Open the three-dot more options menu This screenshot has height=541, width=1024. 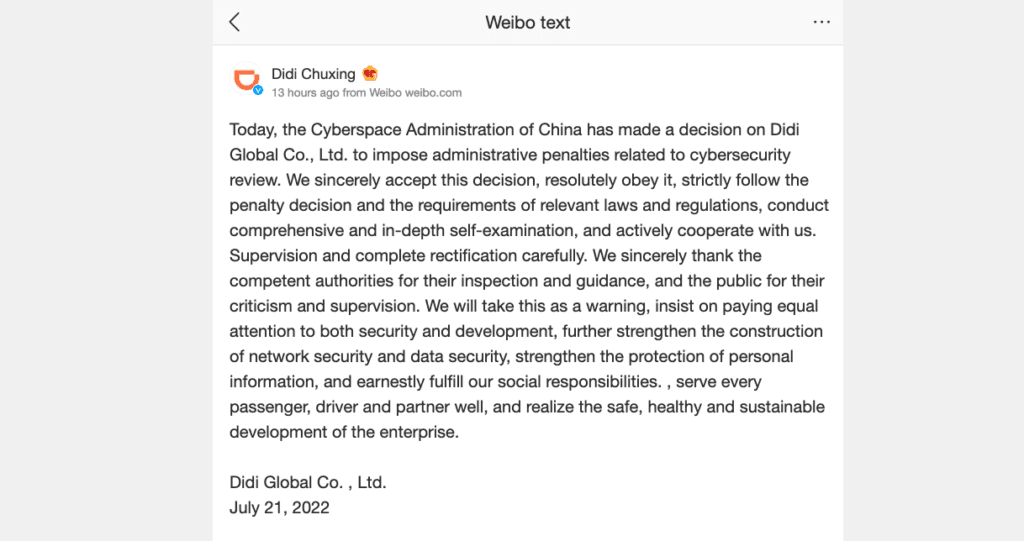[822, 22]
